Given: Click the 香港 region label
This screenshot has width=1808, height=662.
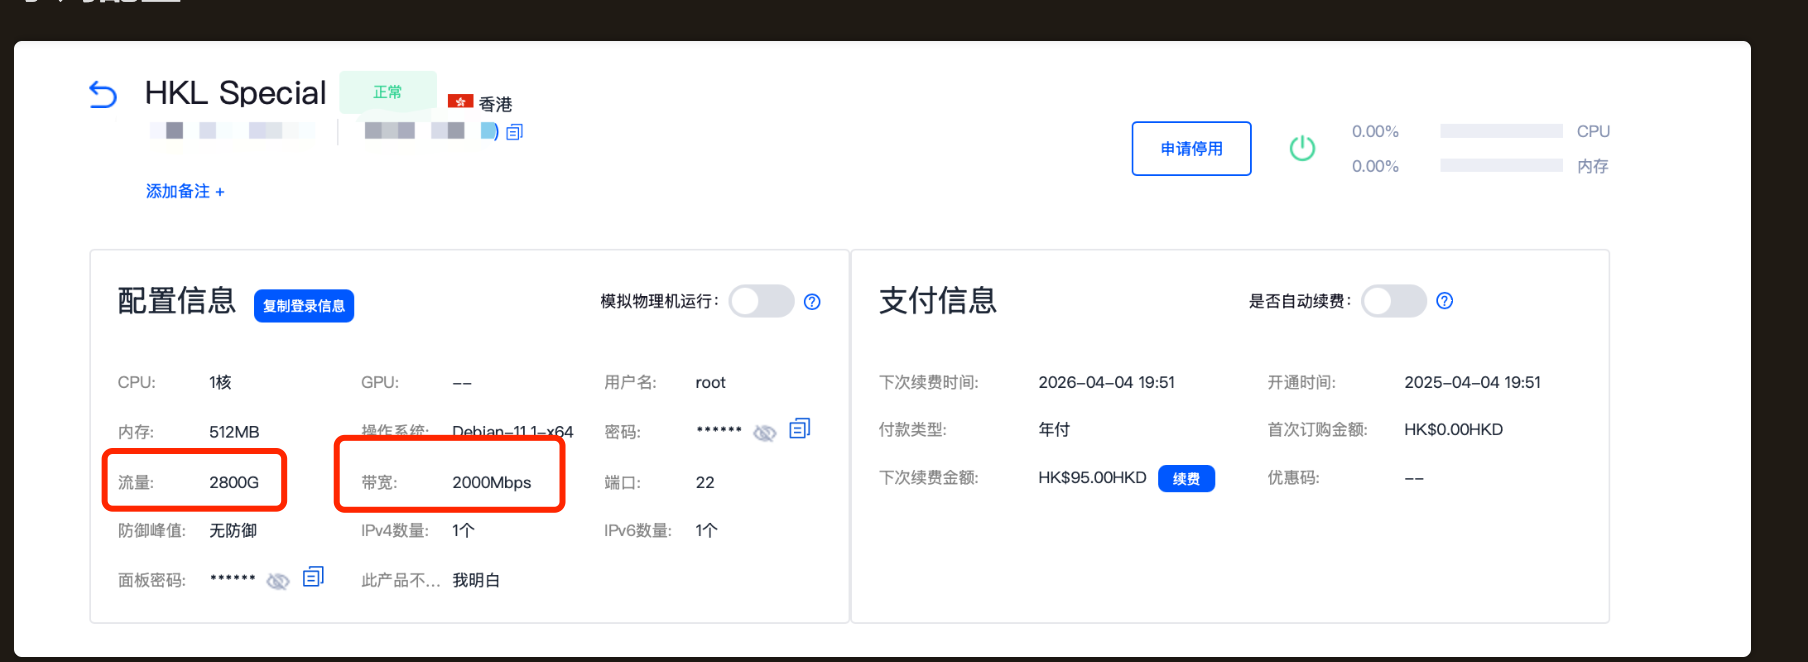Looking at the screenshot, I should click(x=495, y=104).
